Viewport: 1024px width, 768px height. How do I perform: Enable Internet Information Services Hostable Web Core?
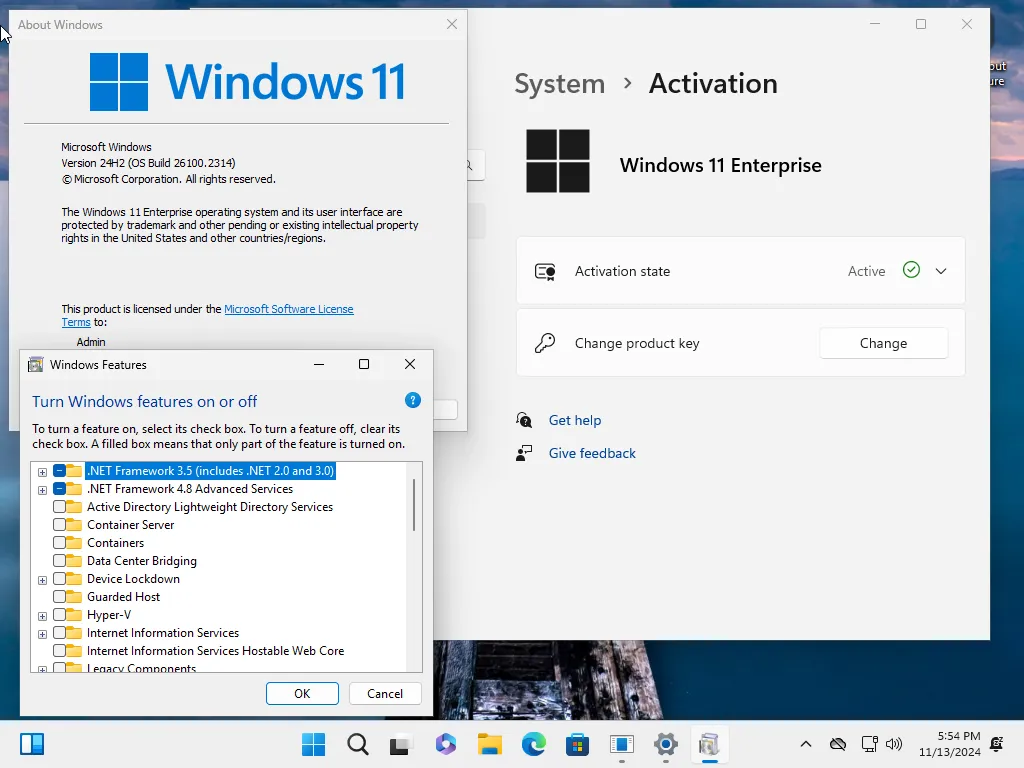point(59,650)
